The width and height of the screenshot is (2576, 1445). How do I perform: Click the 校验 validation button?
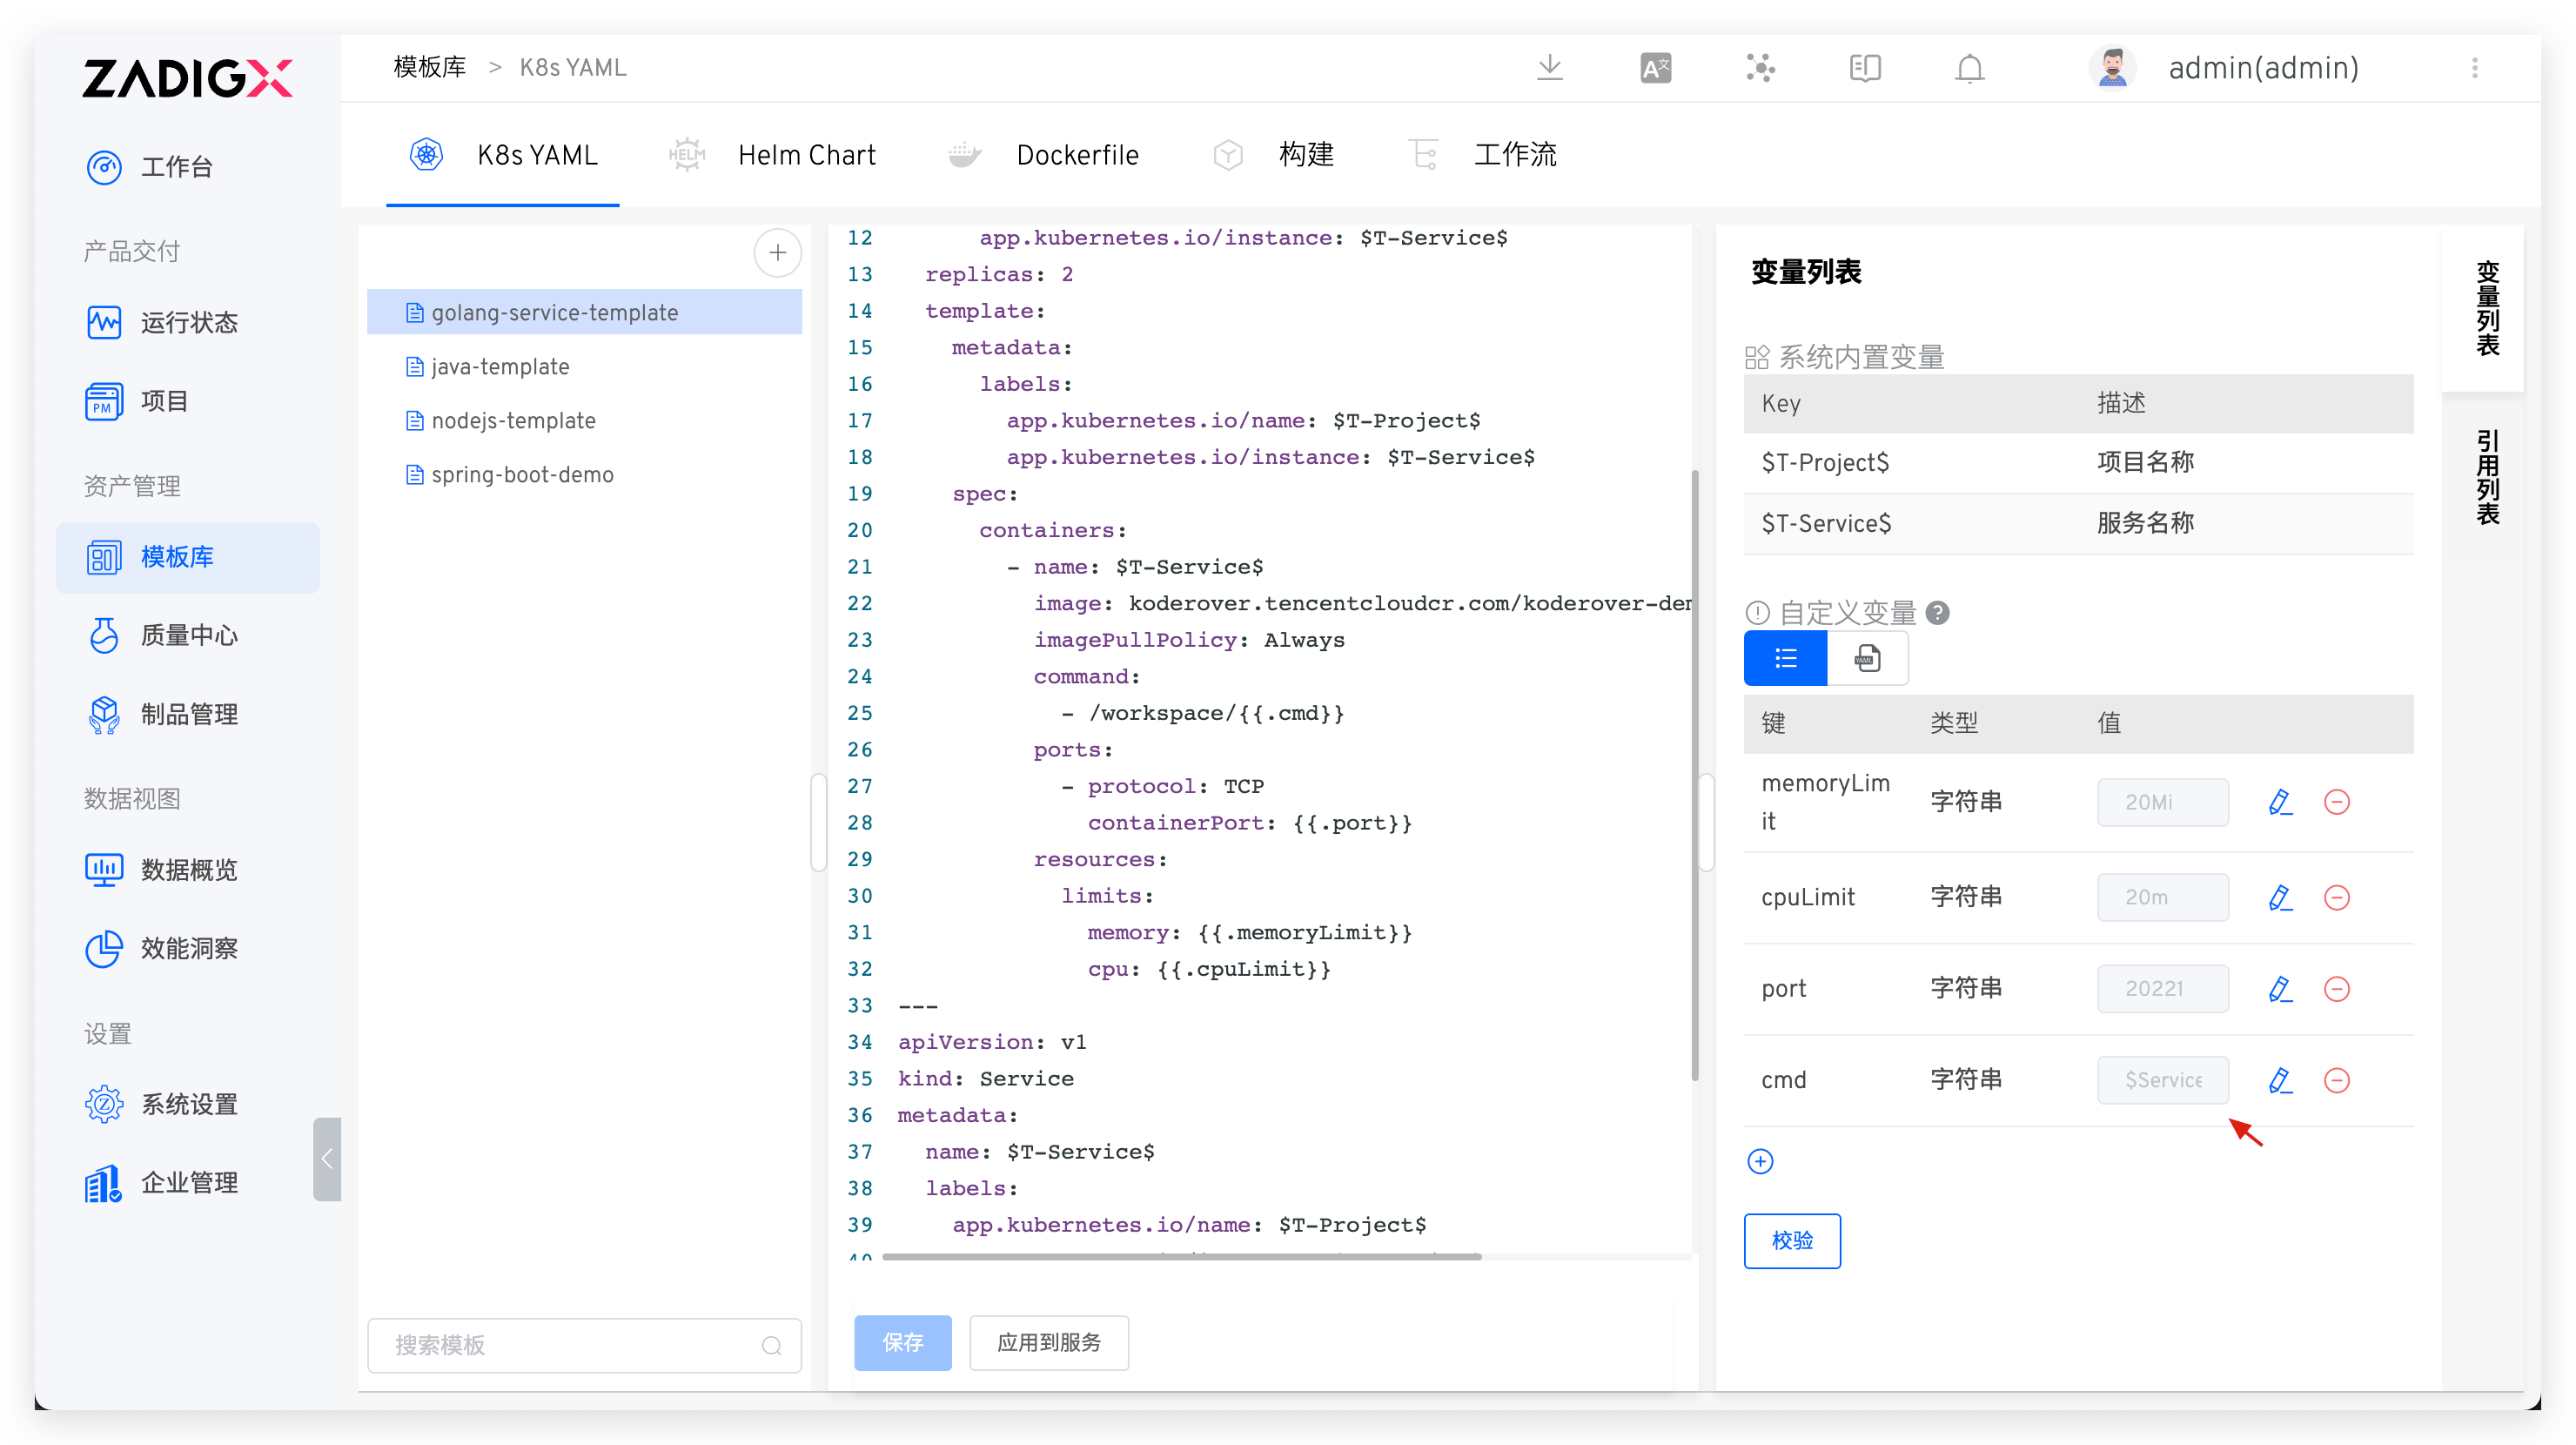coord(1792,1240)
